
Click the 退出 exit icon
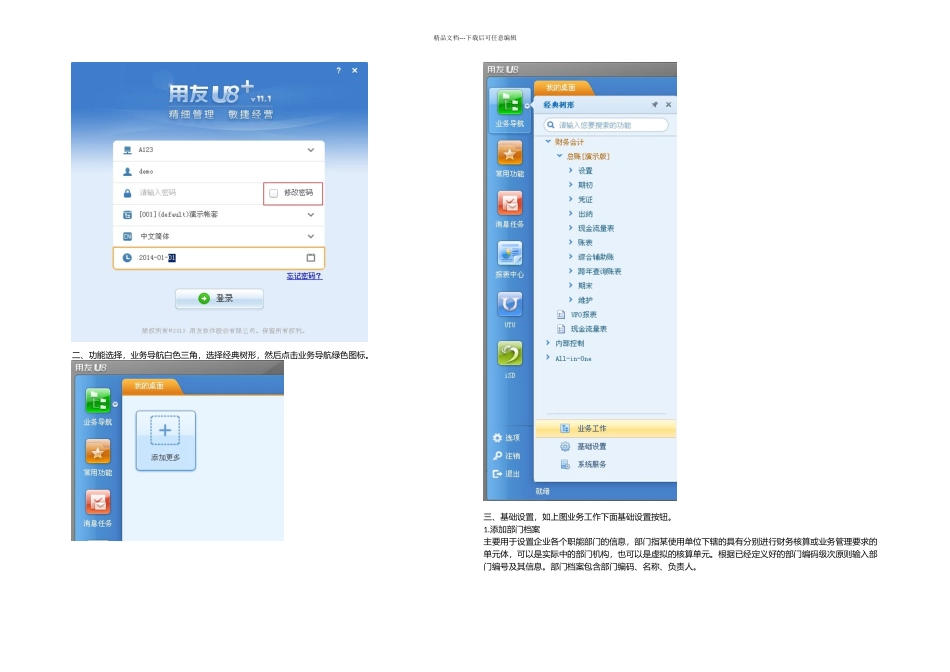[x=497, y=474]
